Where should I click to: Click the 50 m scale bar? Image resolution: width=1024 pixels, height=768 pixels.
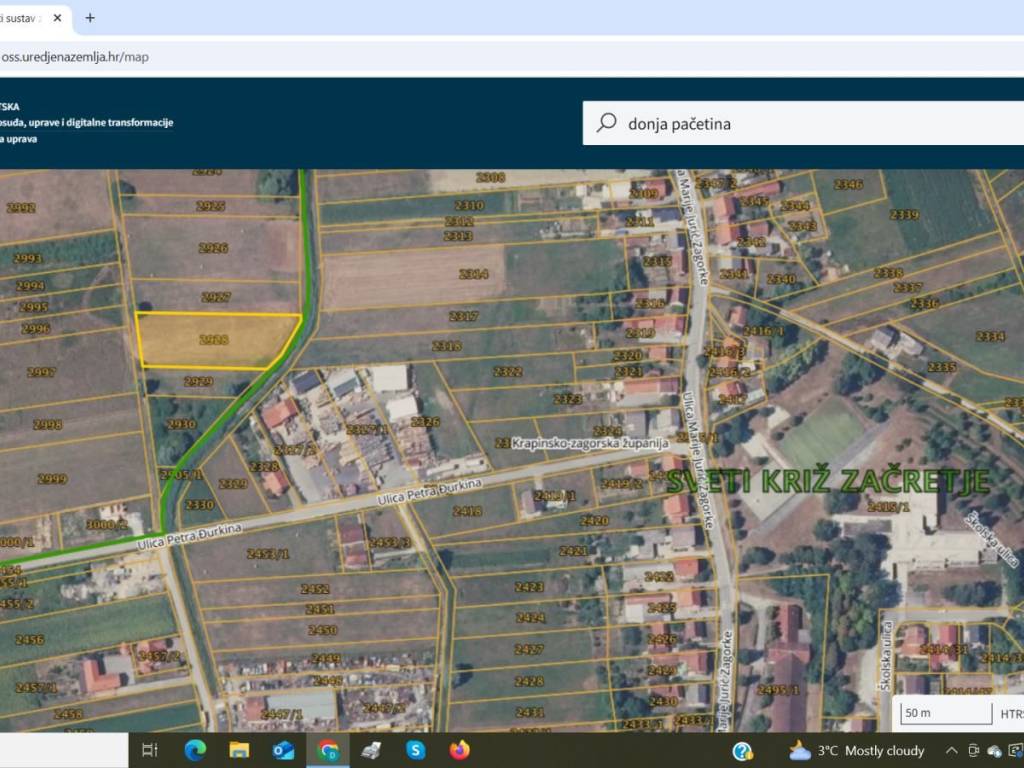945,713
